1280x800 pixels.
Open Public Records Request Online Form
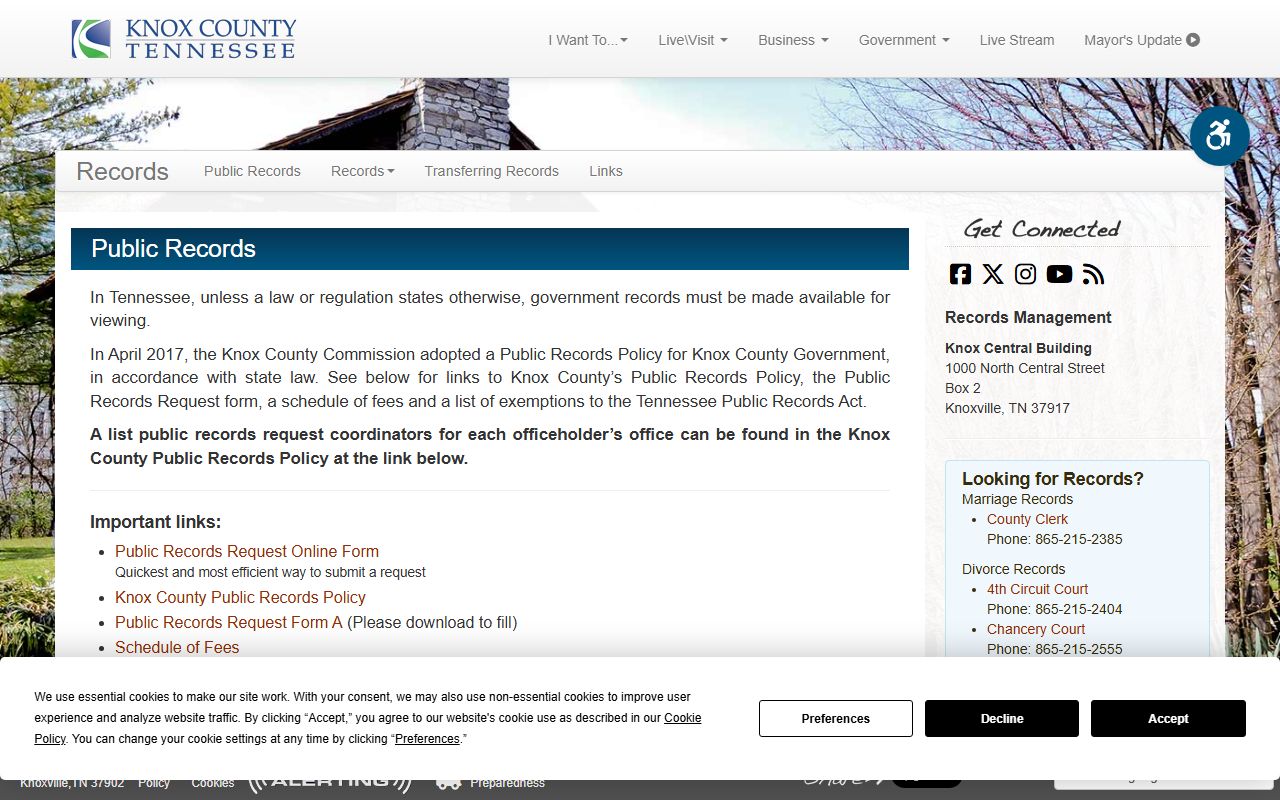click(x=247, y=551)
